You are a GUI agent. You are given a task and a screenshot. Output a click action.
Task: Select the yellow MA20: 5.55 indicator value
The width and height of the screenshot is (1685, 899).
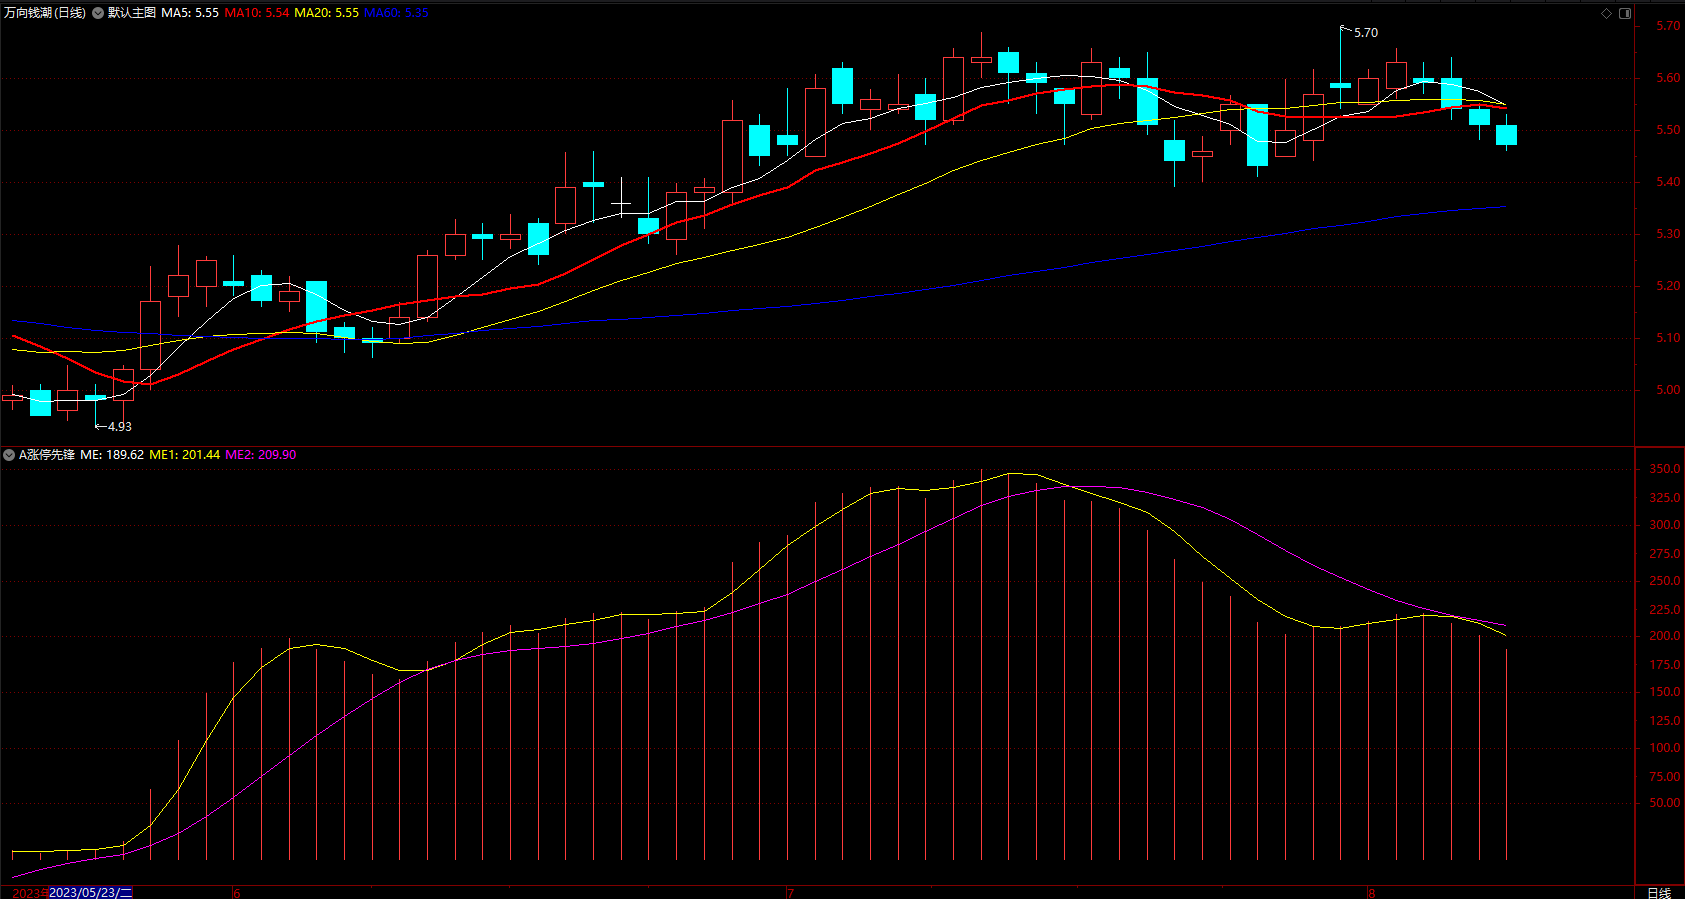pos(326,13)
